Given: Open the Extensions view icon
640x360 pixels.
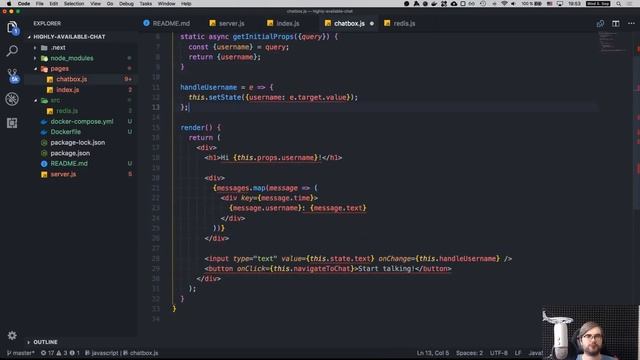Looking at the screenshot, I should tap(12, 123).
